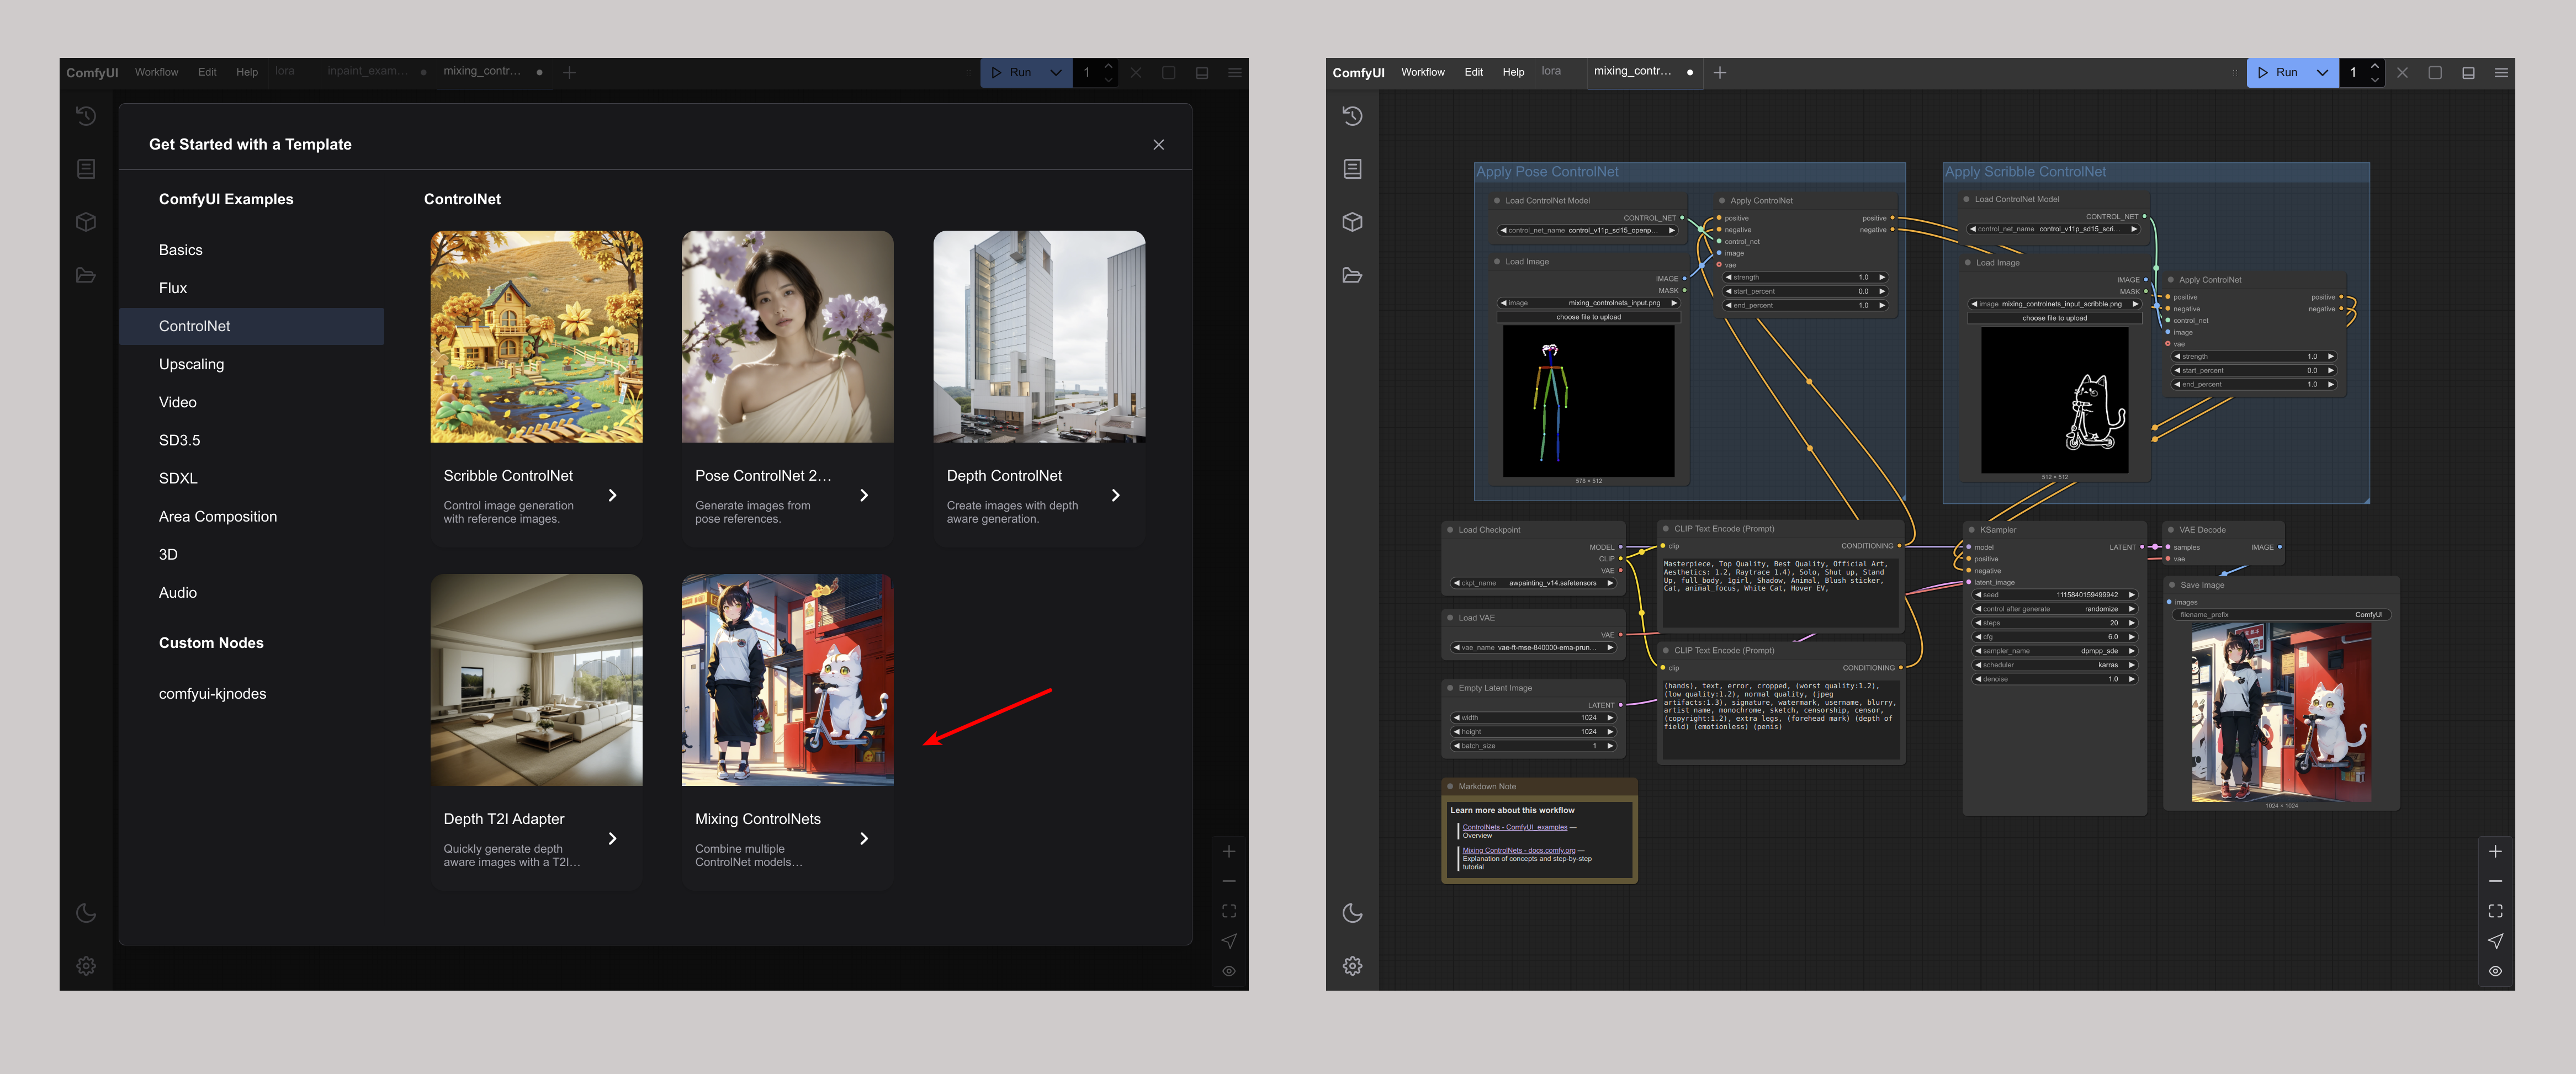The height and width of the screenshot is (1074, 2576).
Task: Open workflows folder in template dialog window
Action: pos(86,275)
